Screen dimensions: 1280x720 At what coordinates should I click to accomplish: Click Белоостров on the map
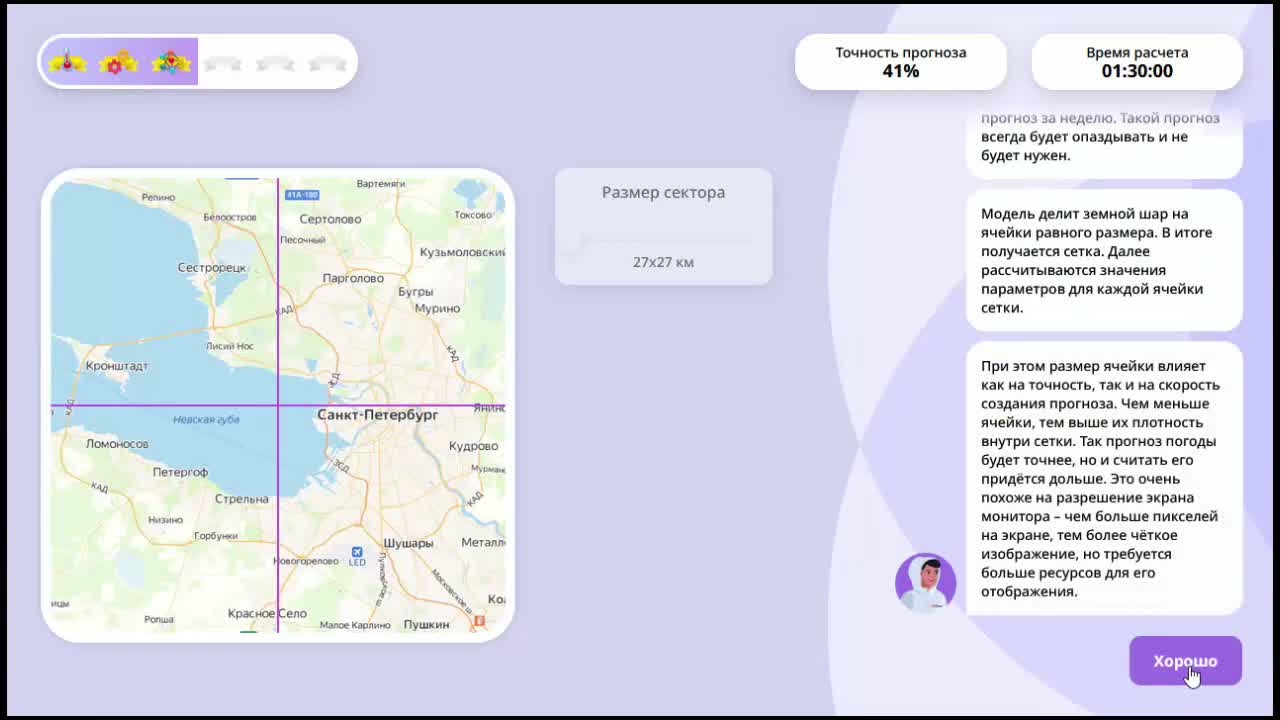229,217
